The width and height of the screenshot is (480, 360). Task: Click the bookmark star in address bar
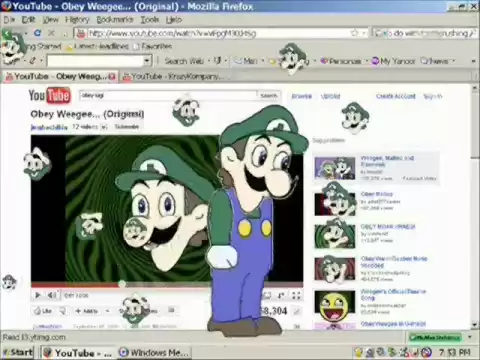click(354, 33)
